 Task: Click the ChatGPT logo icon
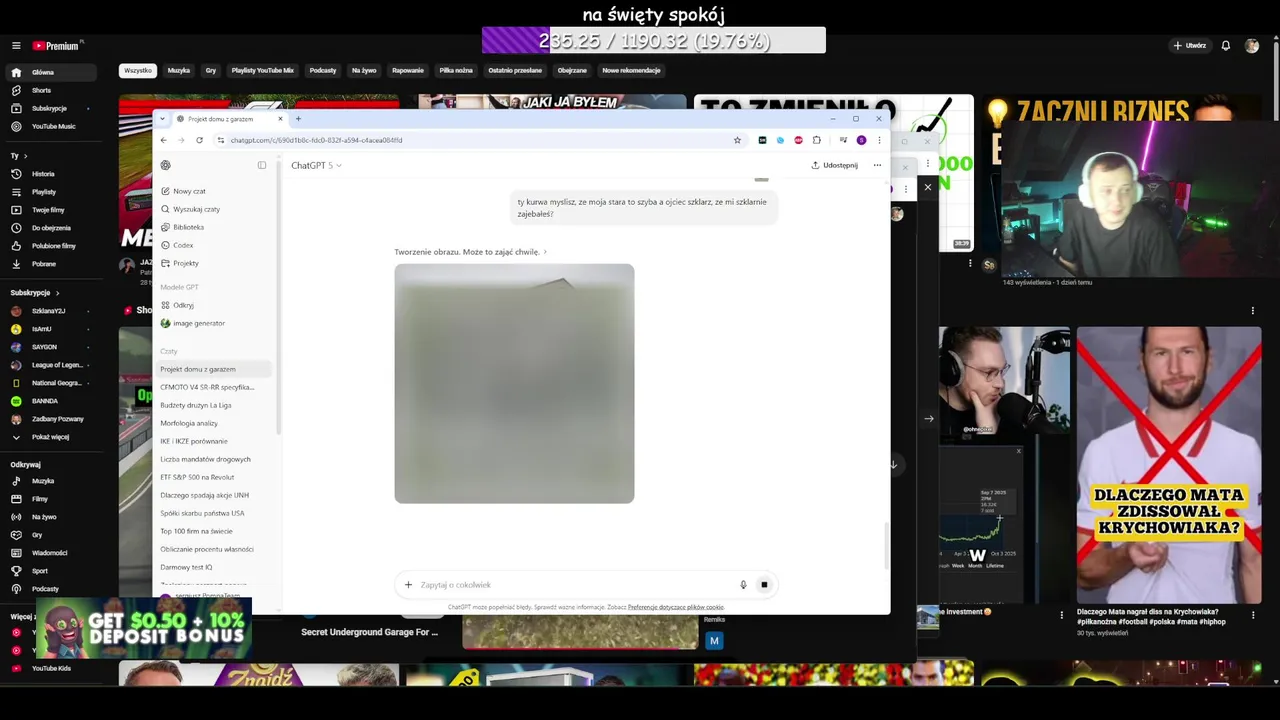(x=166, y=165)
